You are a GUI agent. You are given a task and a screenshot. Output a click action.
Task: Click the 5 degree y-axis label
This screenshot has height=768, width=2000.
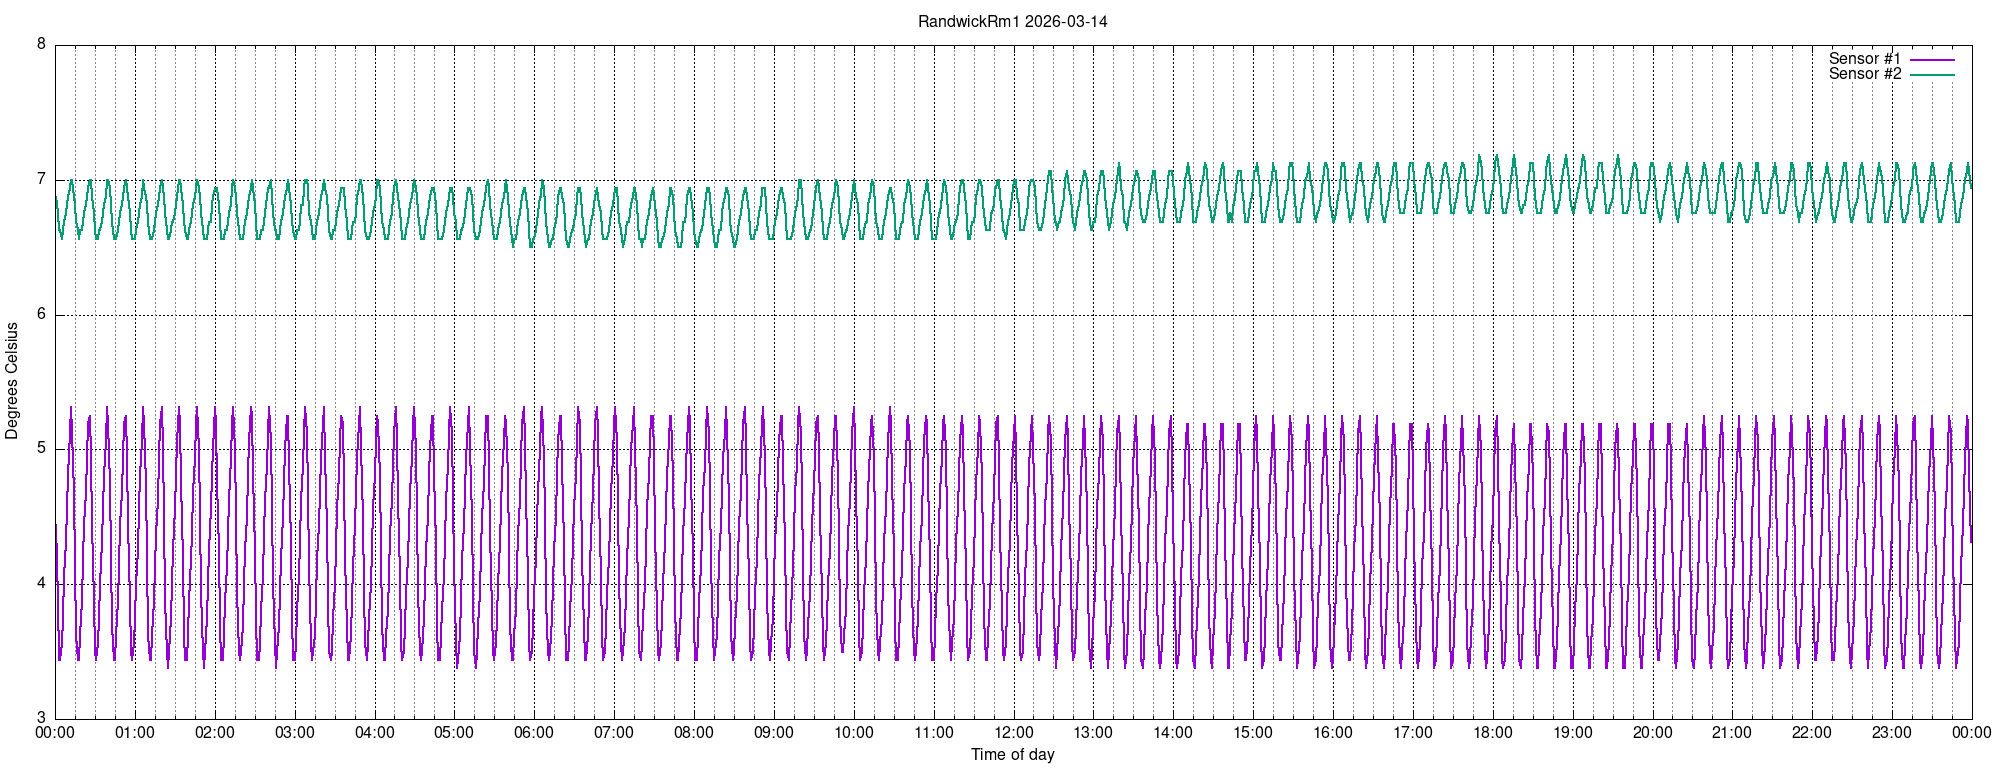coord(41,449)
